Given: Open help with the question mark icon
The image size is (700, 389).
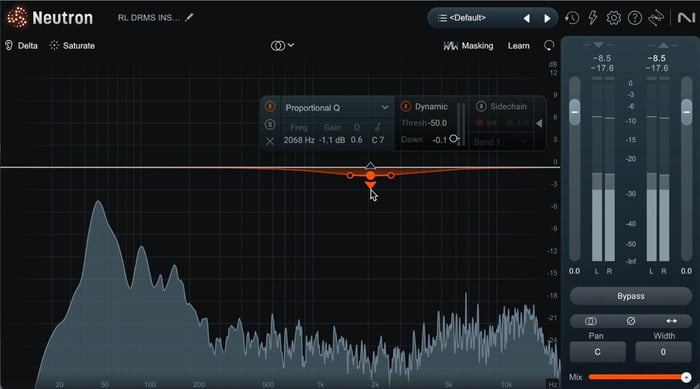Looking at the screenshot, I should (x=634, y=18).
